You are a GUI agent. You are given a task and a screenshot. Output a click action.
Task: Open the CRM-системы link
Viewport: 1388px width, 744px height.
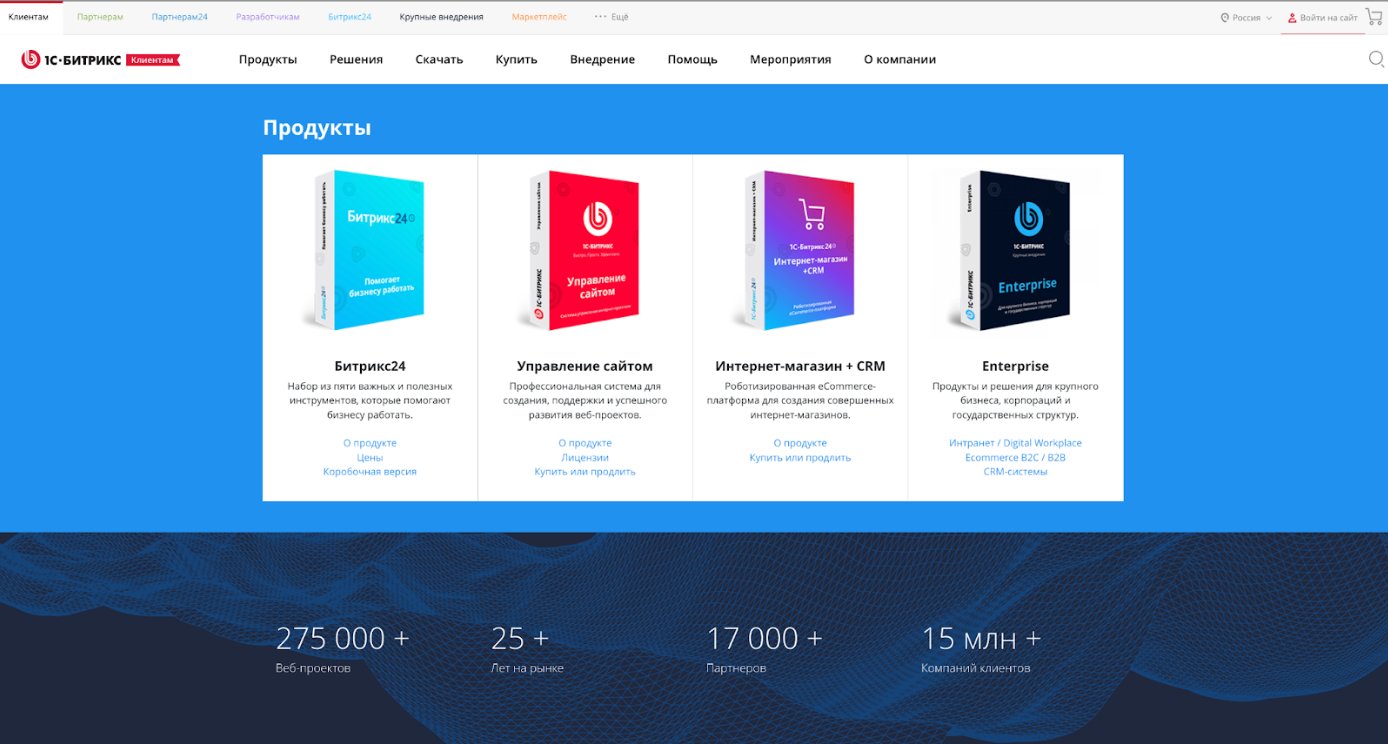coord(1015,471)
